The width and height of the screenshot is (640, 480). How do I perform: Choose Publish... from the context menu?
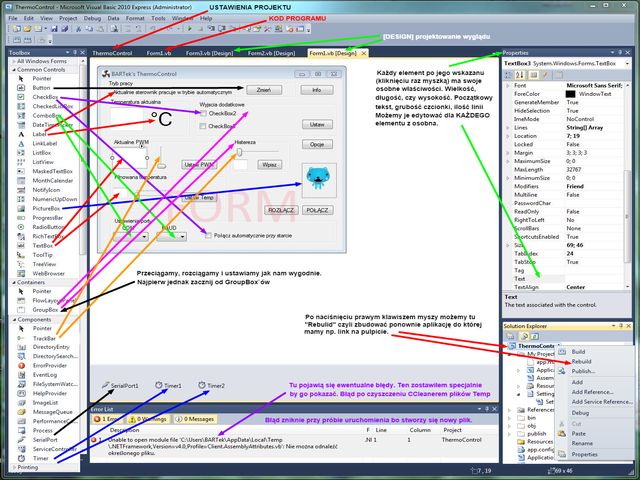pos(583,371)
